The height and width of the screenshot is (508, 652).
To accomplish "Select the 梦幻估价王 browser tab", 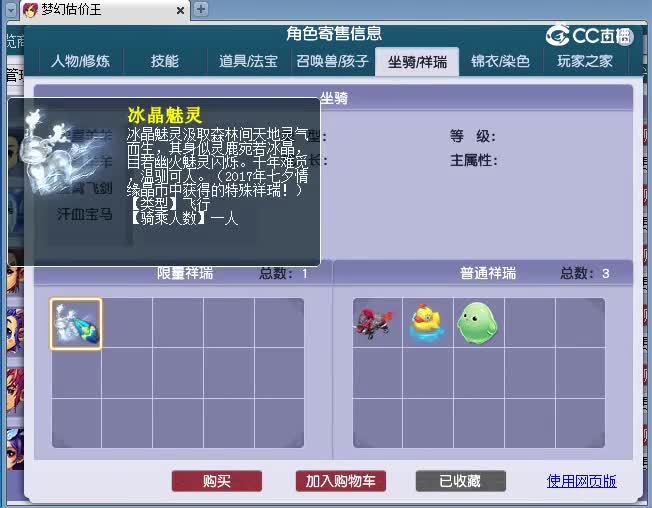I will click(104, 10).
